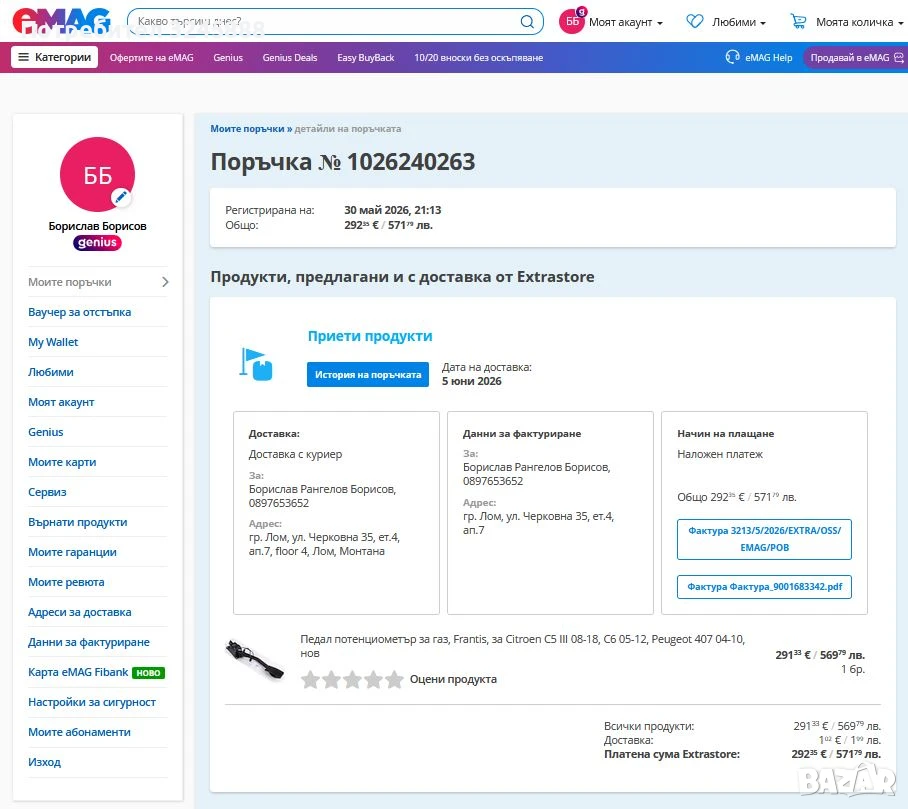The width and height of the screenshot is (908, 809).
Task: Click the genius badge under username
Action: coord(97,243)
